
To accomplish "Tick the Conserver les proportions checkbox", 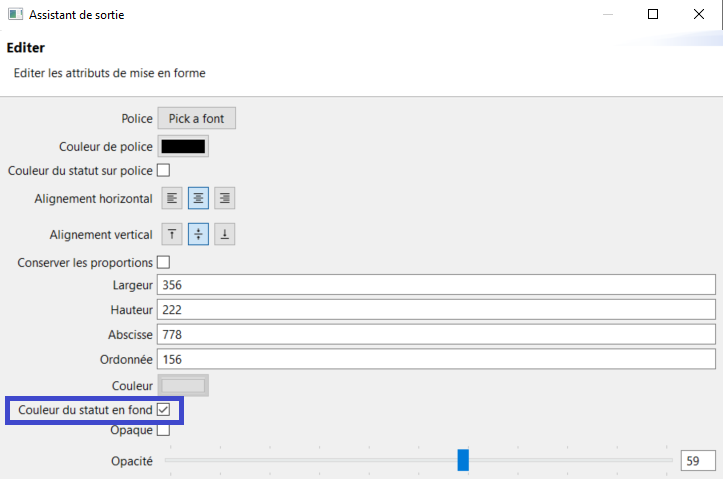I will coord(164,263).
